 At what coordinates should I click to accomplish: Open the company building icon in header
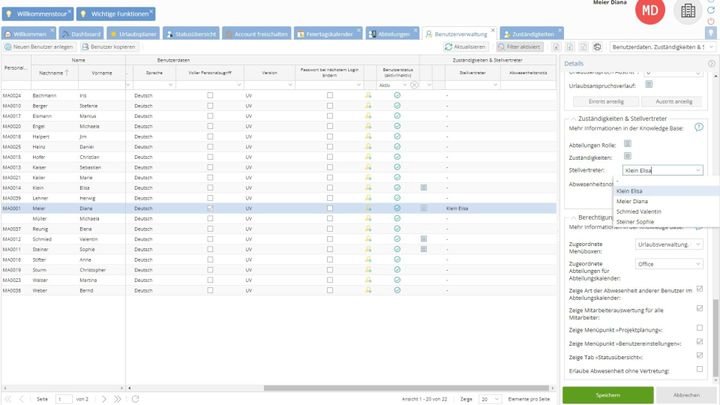[x=687, y=11]
